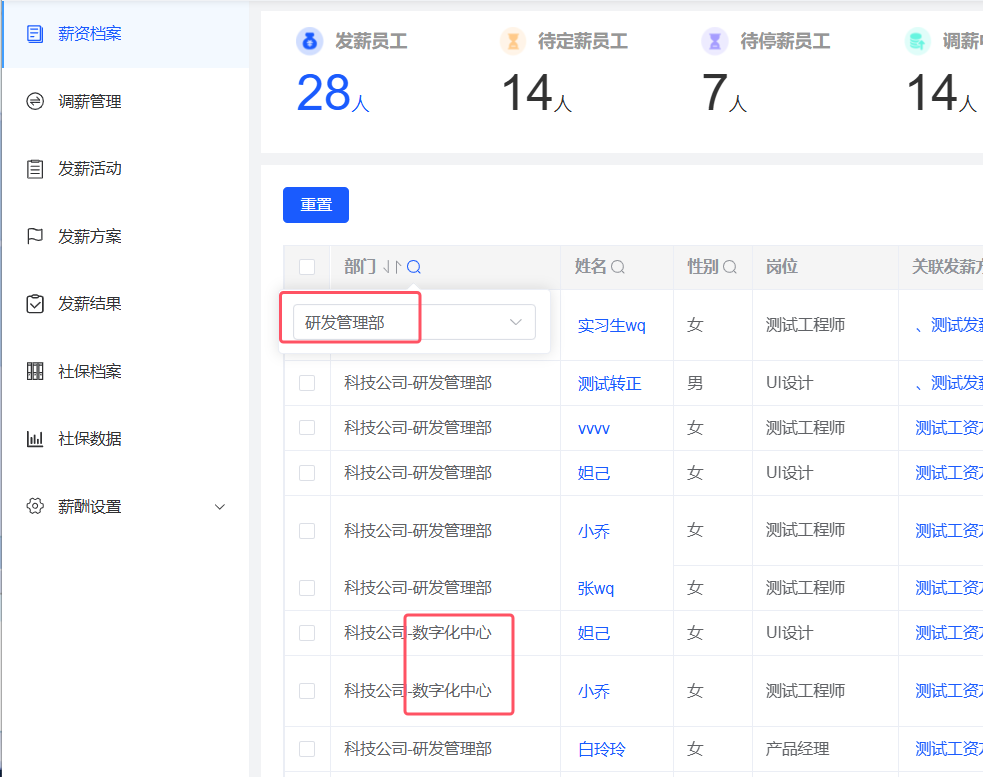Click the 薪资档案 sidebar icon
The image size is (983, 777).
(35, 34)
